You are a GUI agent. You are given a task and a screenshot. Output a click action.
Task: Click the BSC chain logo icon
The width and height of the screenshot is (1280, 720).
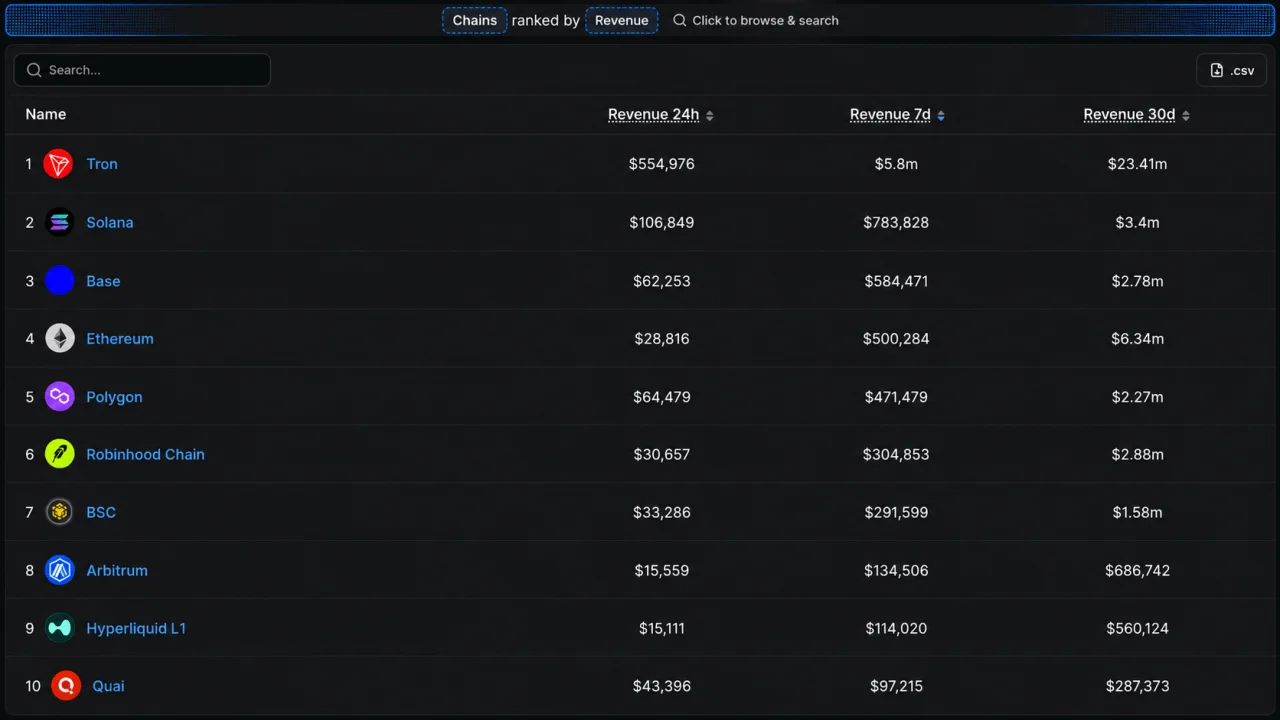click(60, 512)
